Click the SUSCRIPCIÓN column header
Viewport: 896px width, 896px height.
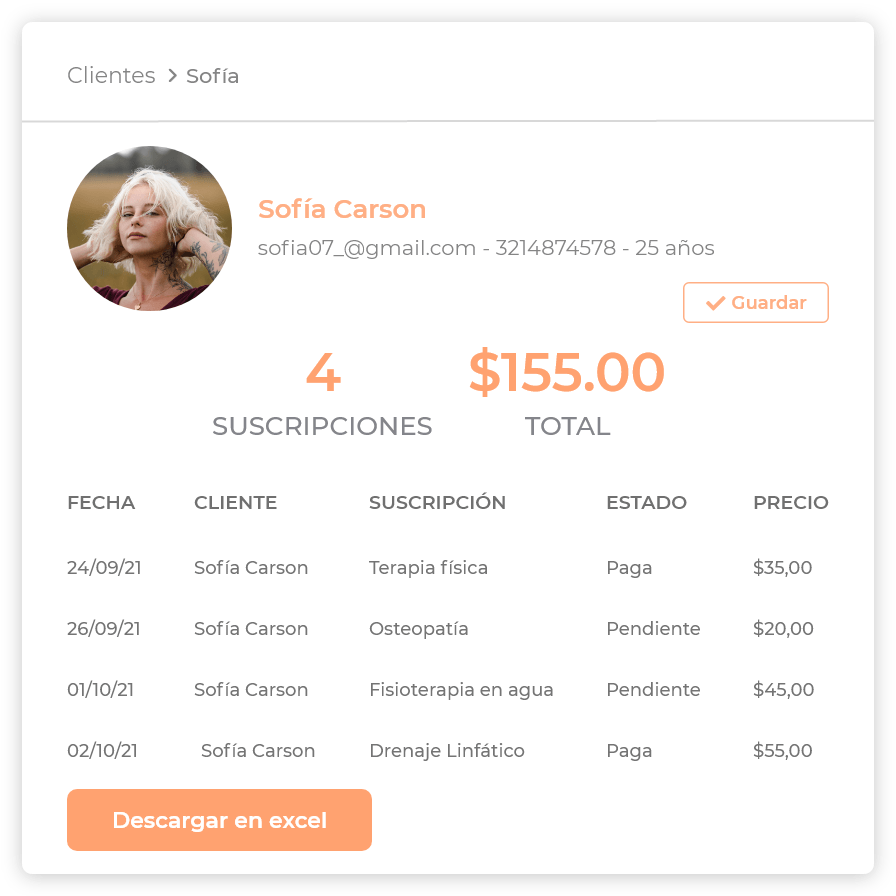[x=437, y=503]
